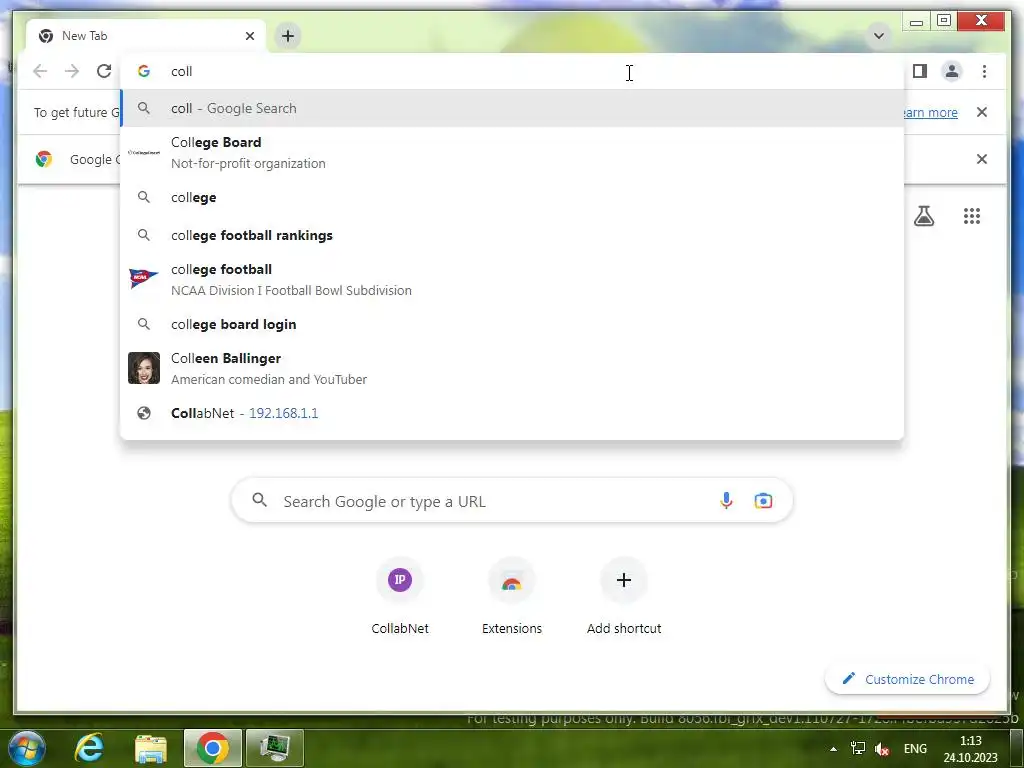The image size is (1024, 768).
Task: Click the address bar text 'coll'
Action: click(x=182, y=71)
